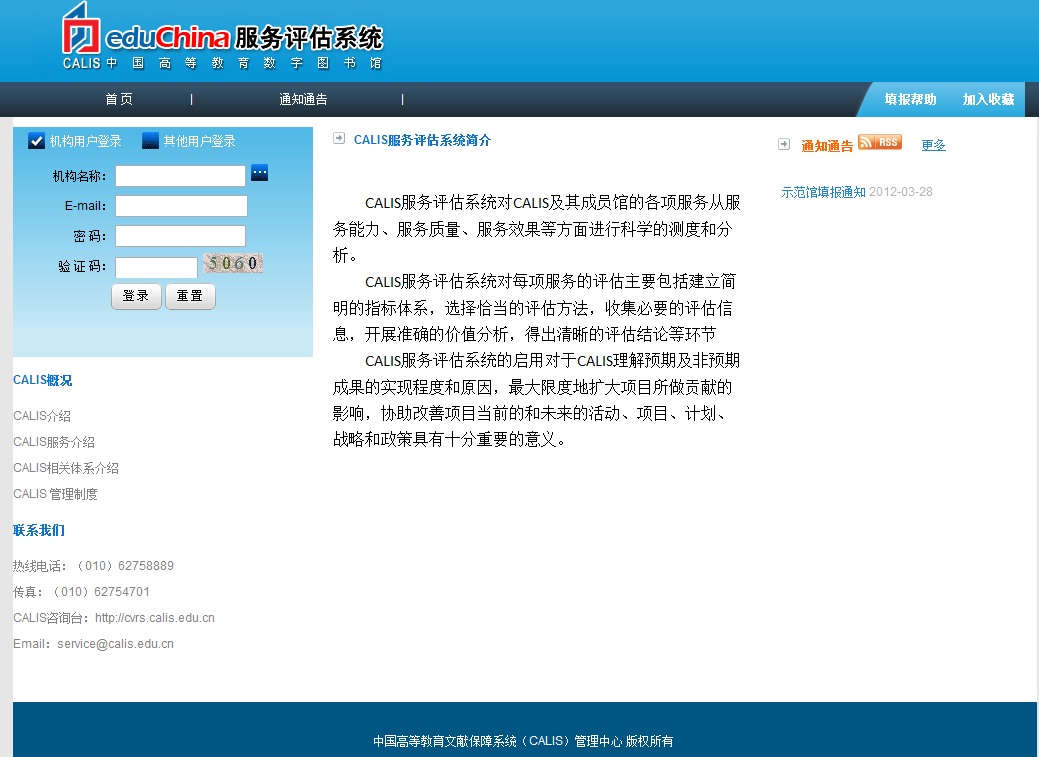Click the RSS feed icon
The image size is (1039, 757).
pyautogui.click(x=880, y=142)
